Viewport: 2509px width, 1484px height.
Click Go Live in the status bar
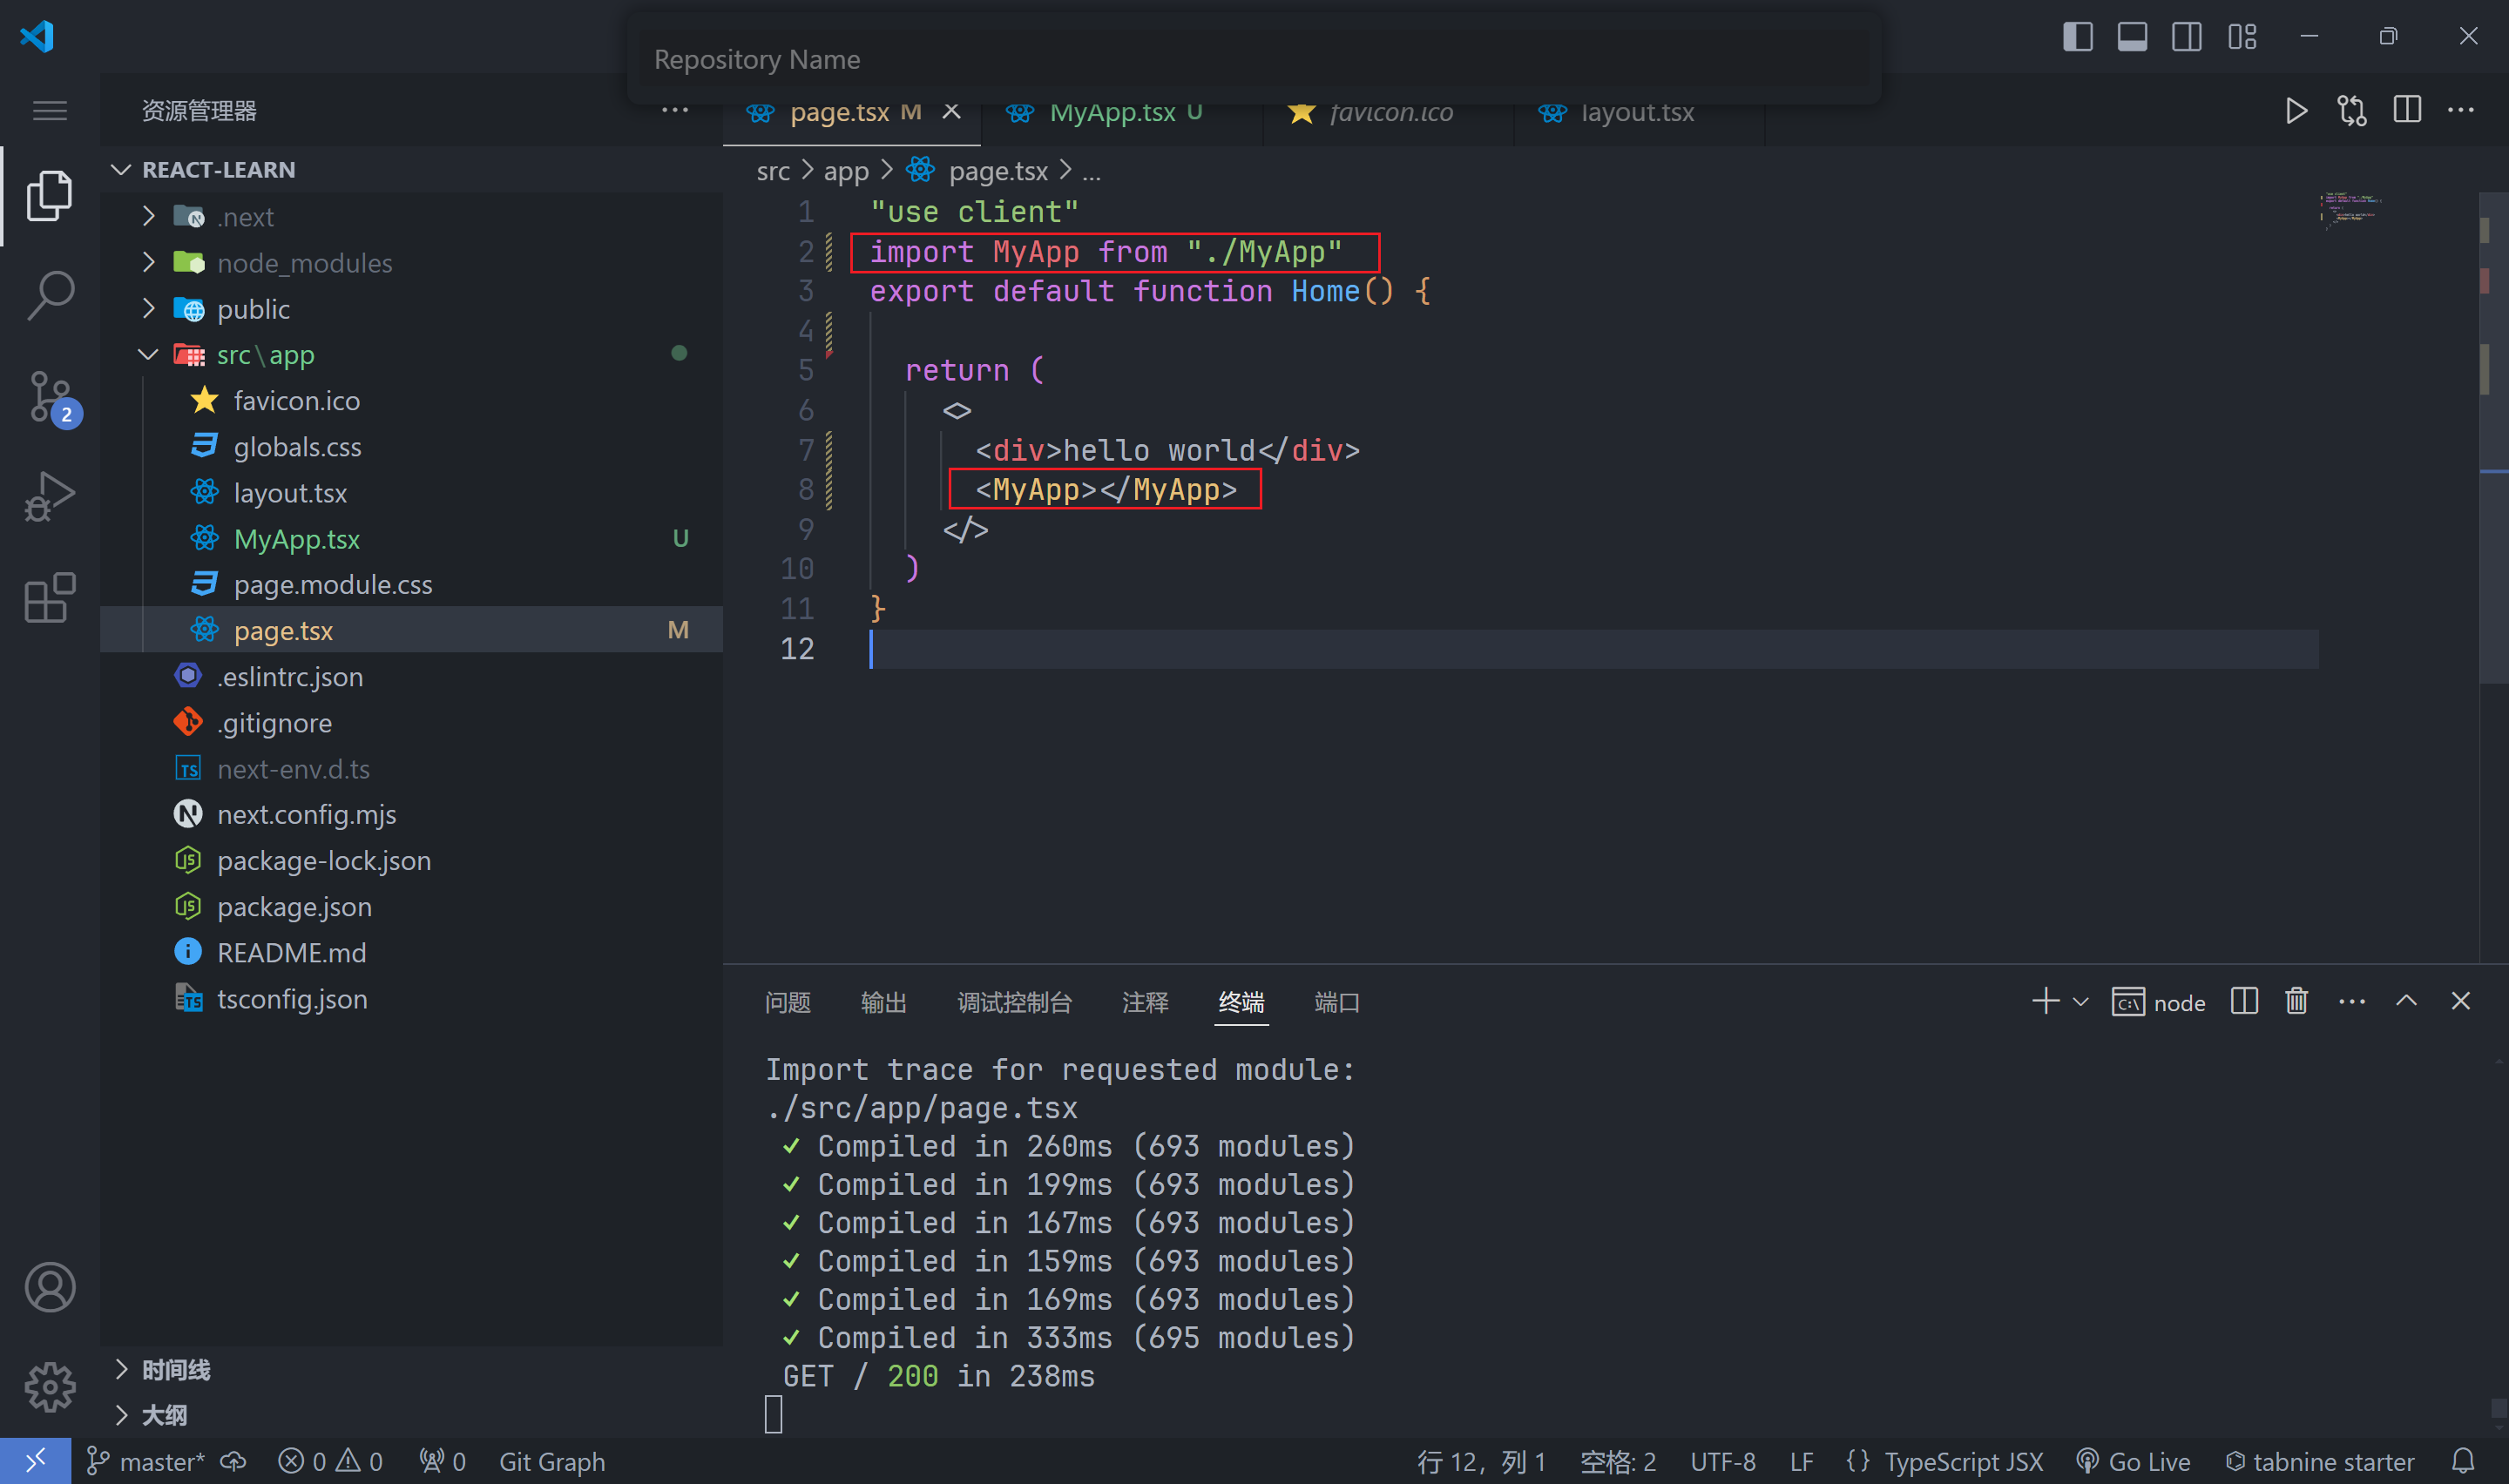[2134, 1462]
